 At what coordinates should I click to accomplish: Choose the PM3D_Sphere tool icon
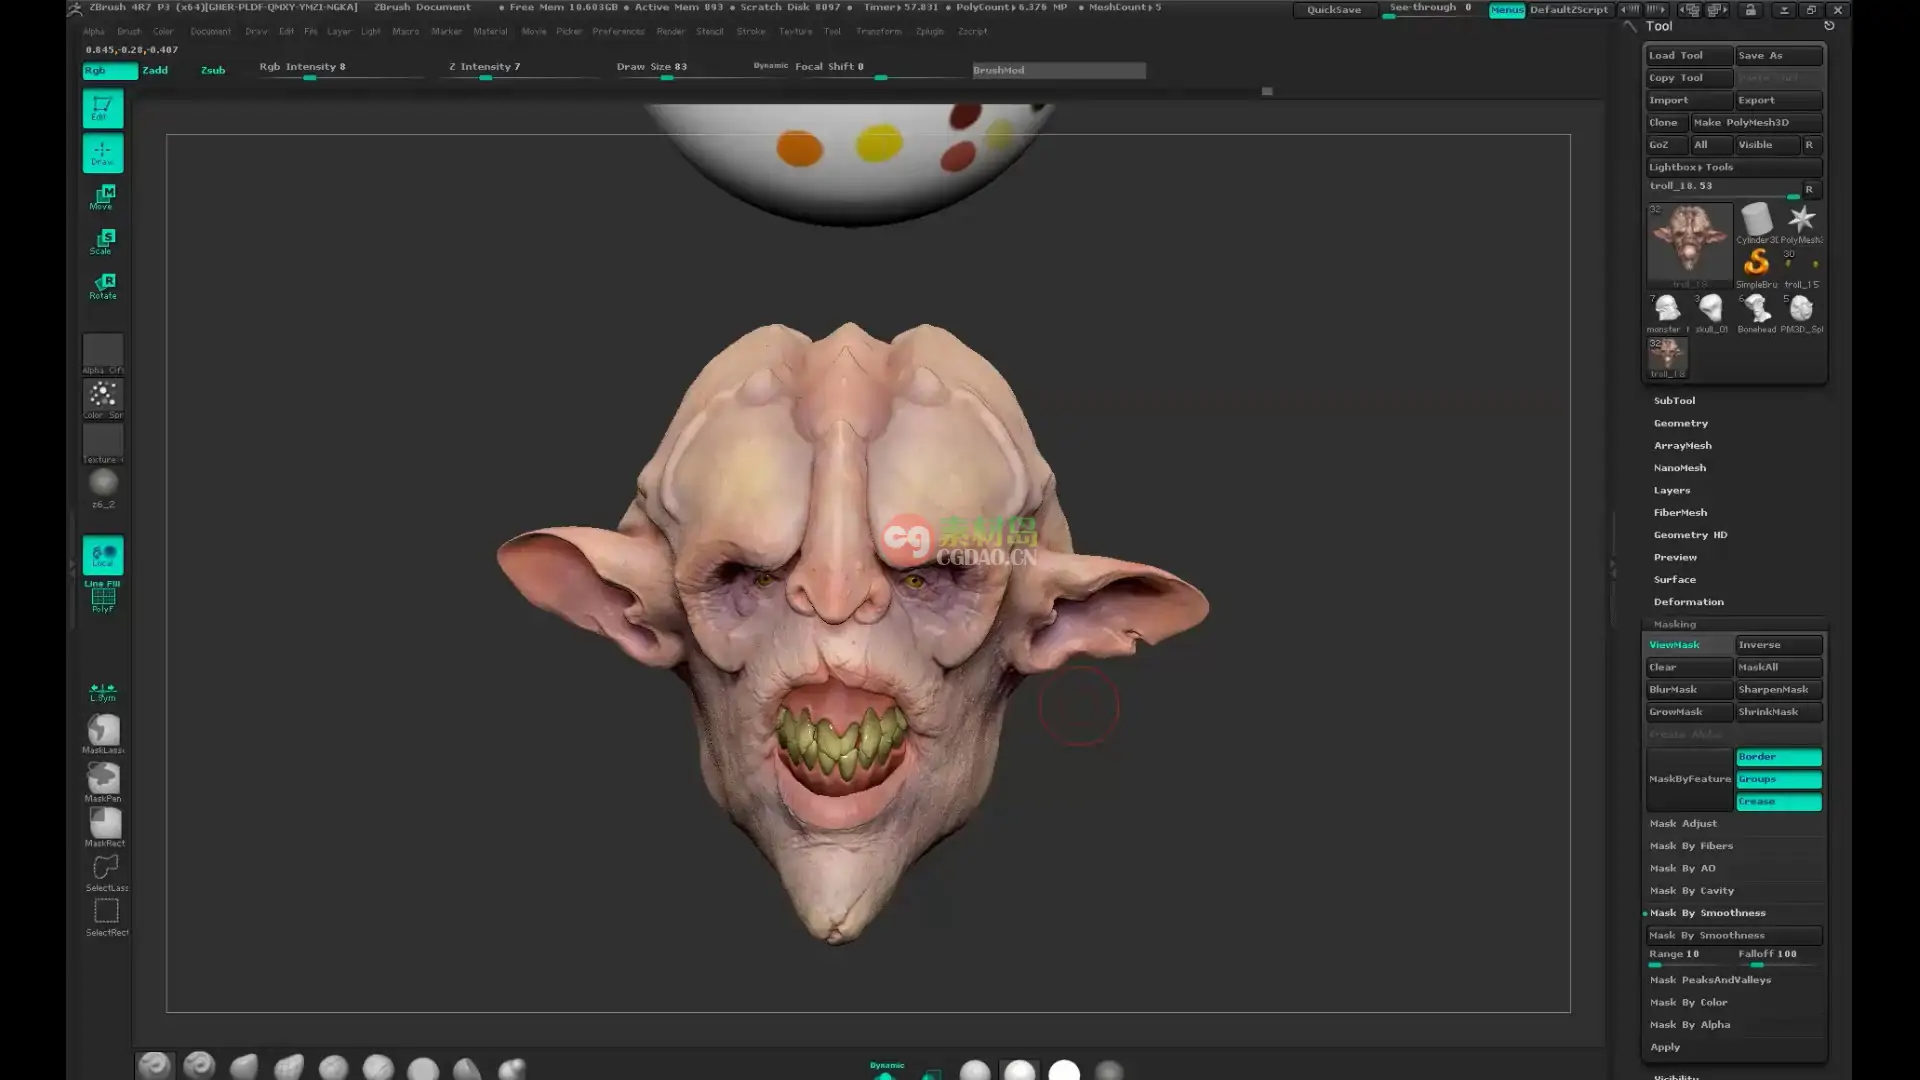pos(1802,313)
